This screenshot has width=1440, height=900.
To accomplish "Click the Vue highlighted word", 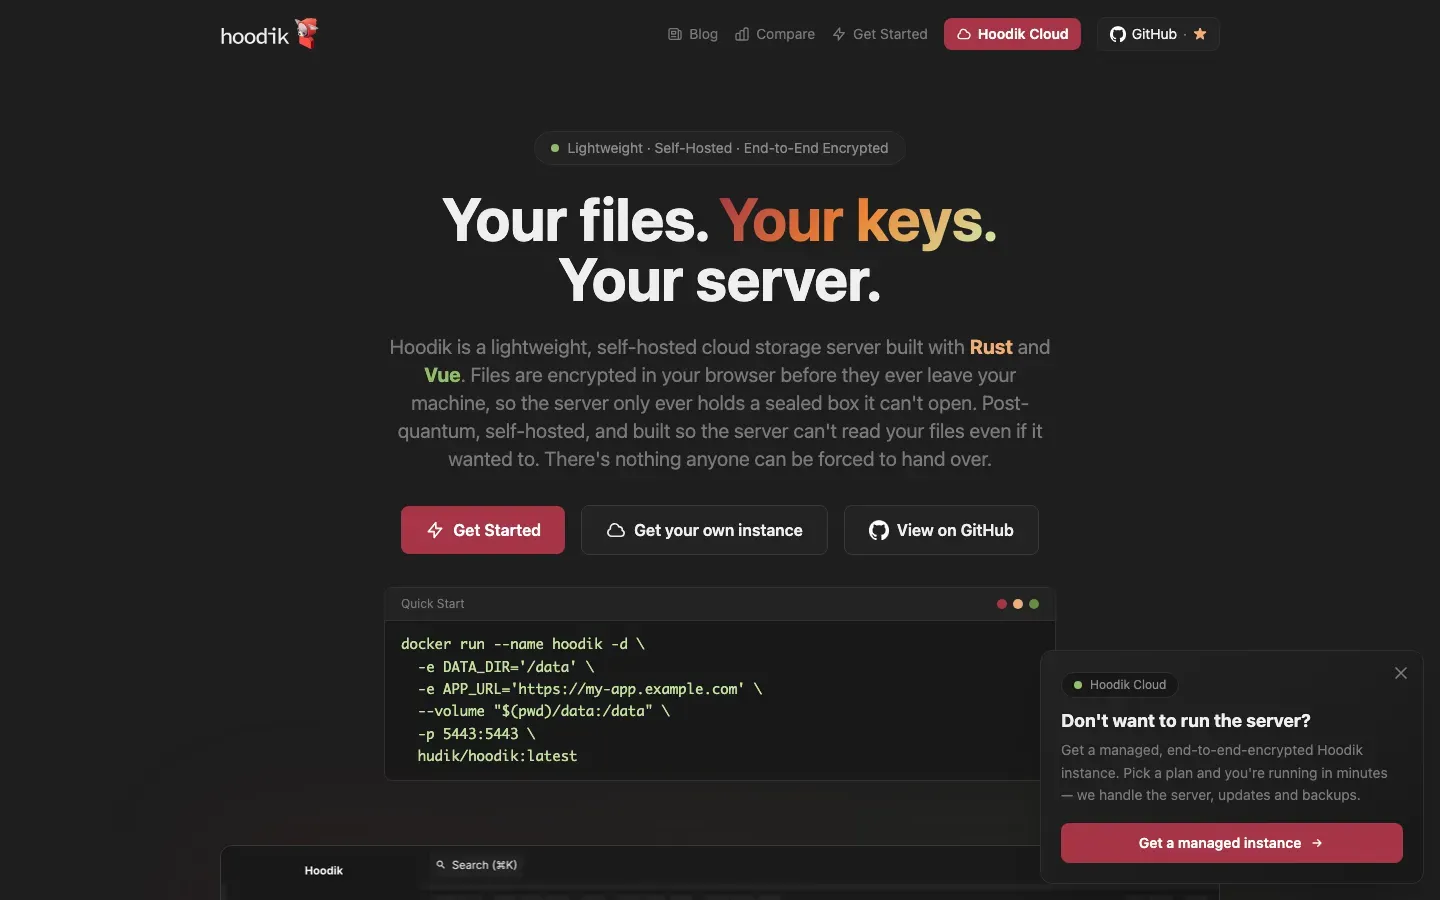I will point(442,375).
